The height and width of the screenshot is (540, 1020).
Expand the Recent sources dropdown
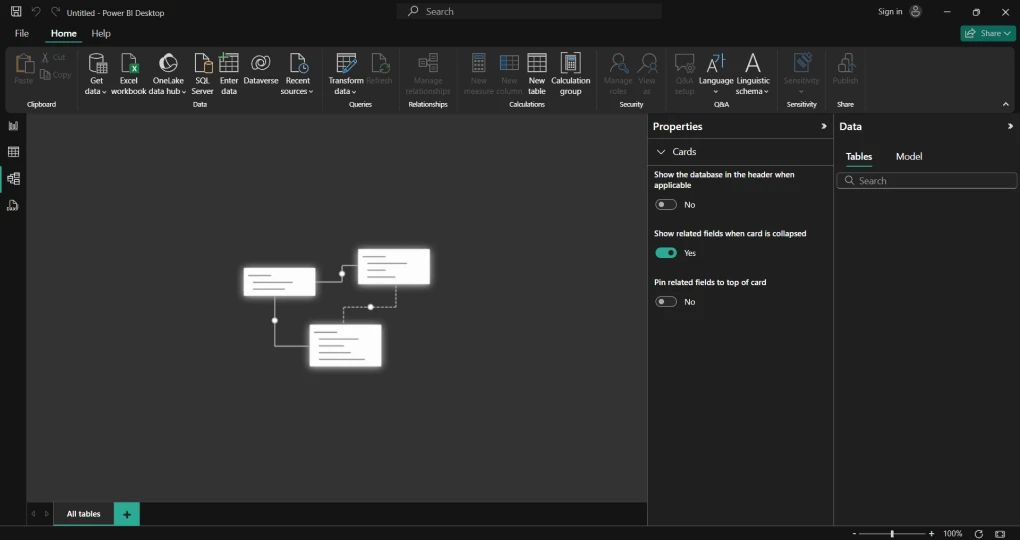pyautogui.click(x=297, y=74)
